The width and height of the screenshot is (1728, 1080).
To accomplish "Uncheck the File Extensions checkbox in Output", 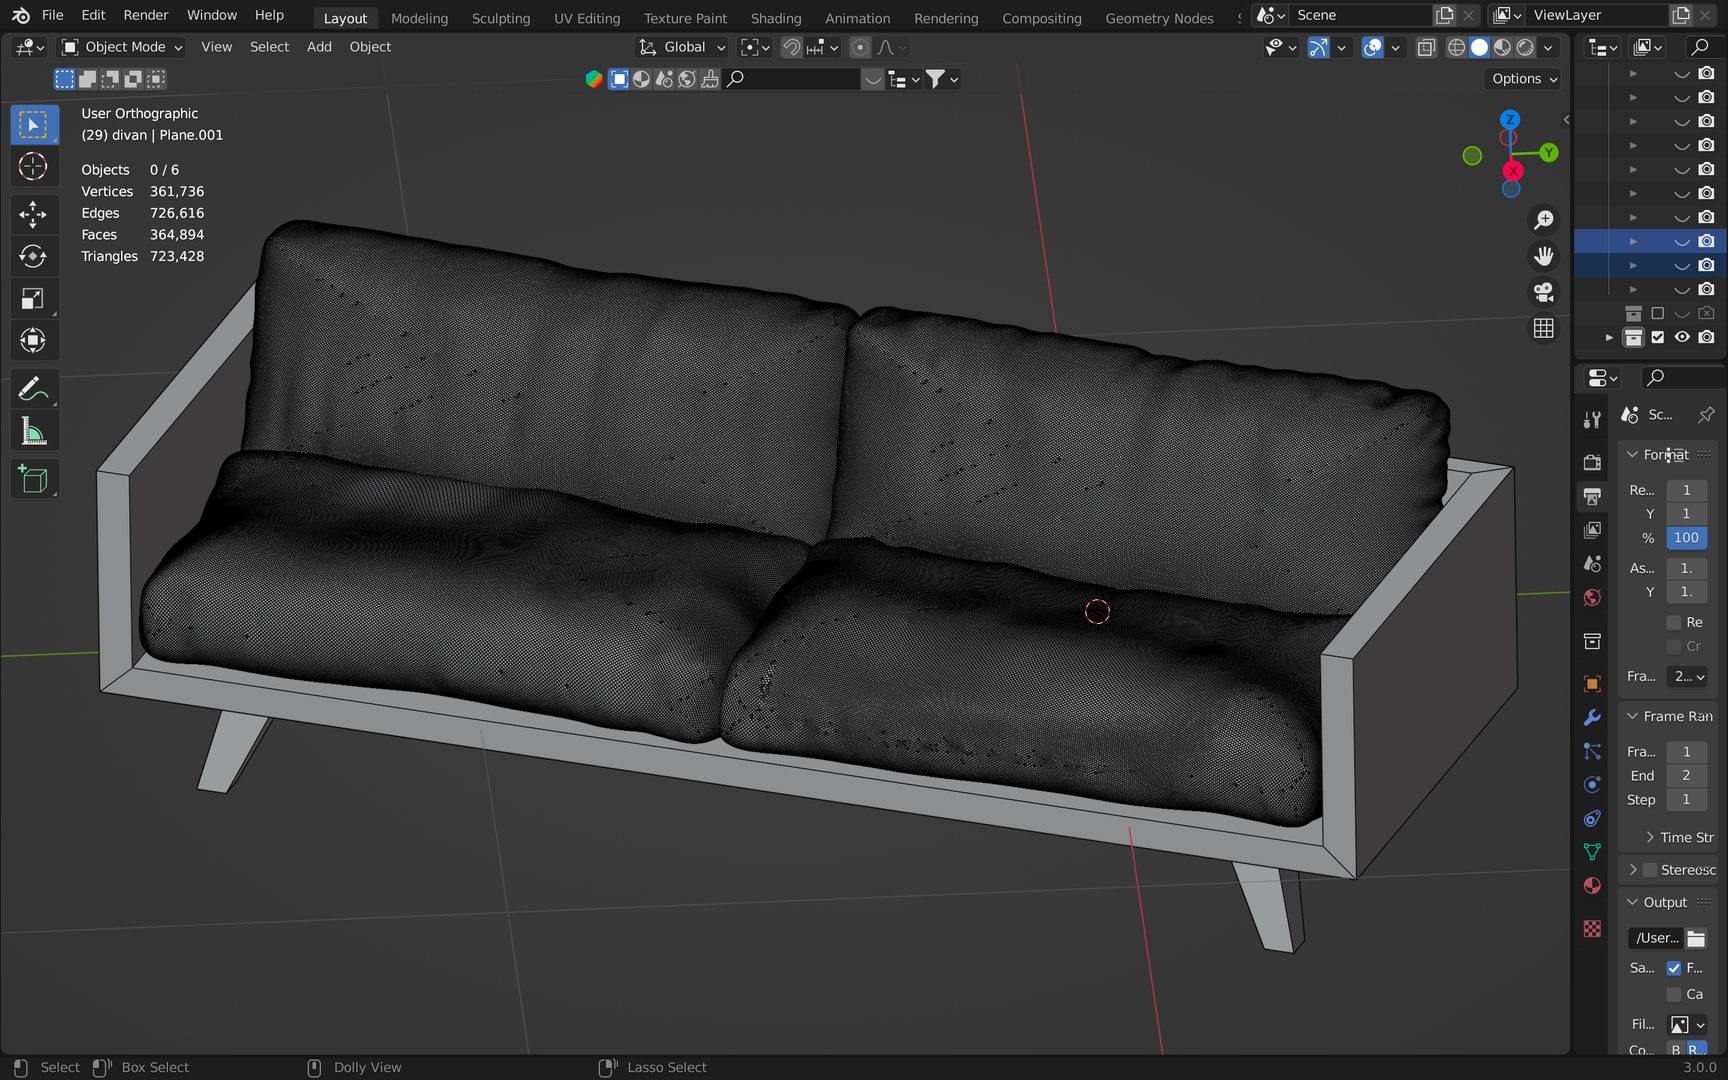I will 1674,968.
